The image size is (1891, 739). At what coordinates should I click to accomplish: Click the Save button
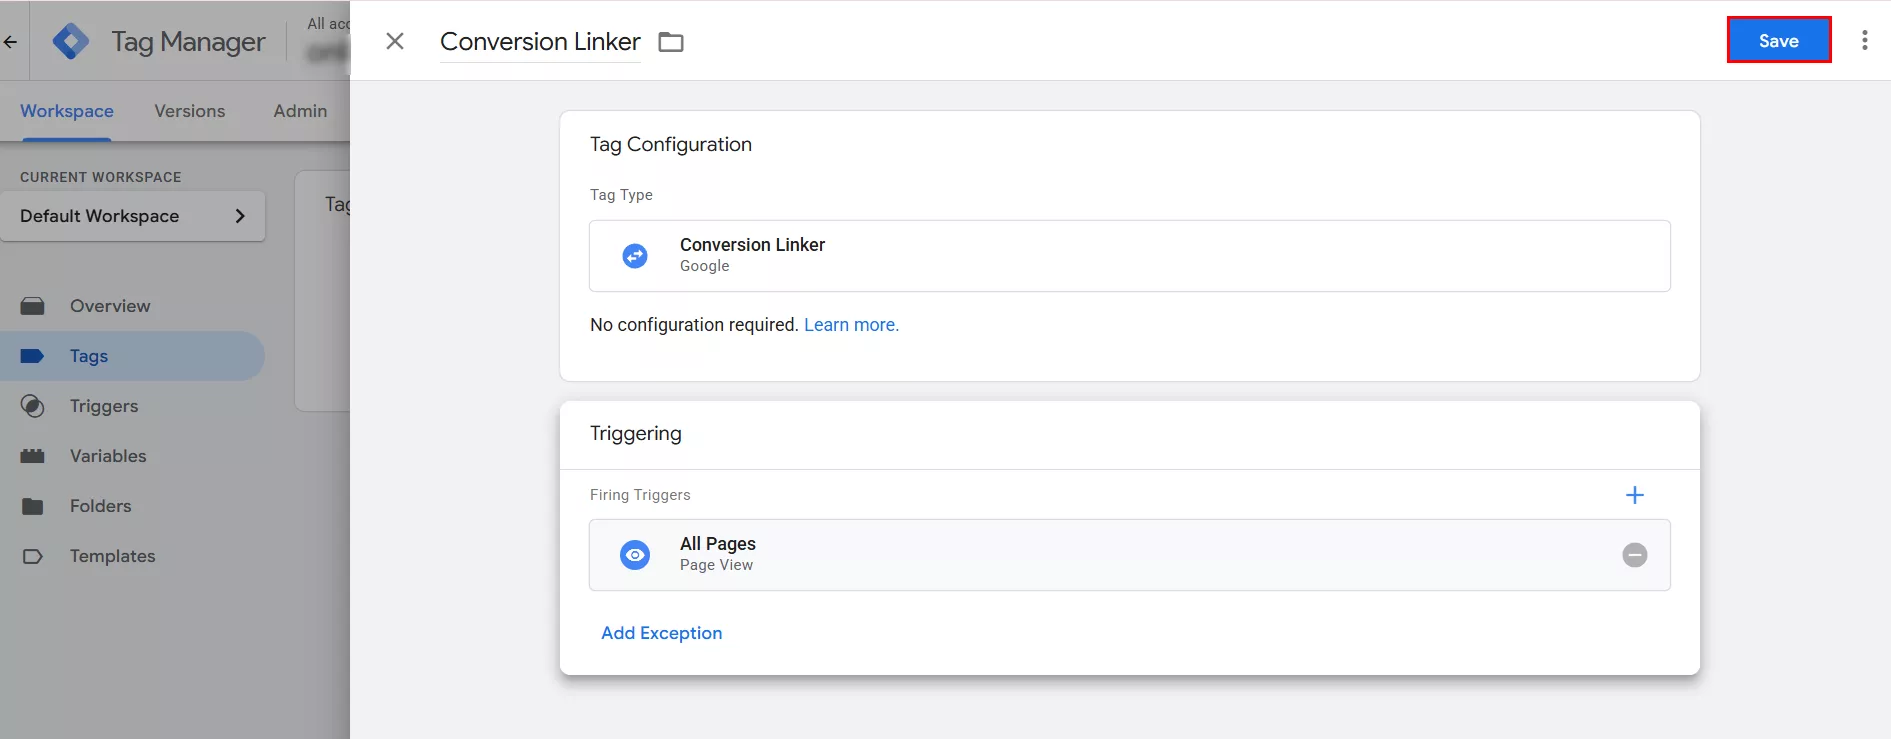point(1778,41)
